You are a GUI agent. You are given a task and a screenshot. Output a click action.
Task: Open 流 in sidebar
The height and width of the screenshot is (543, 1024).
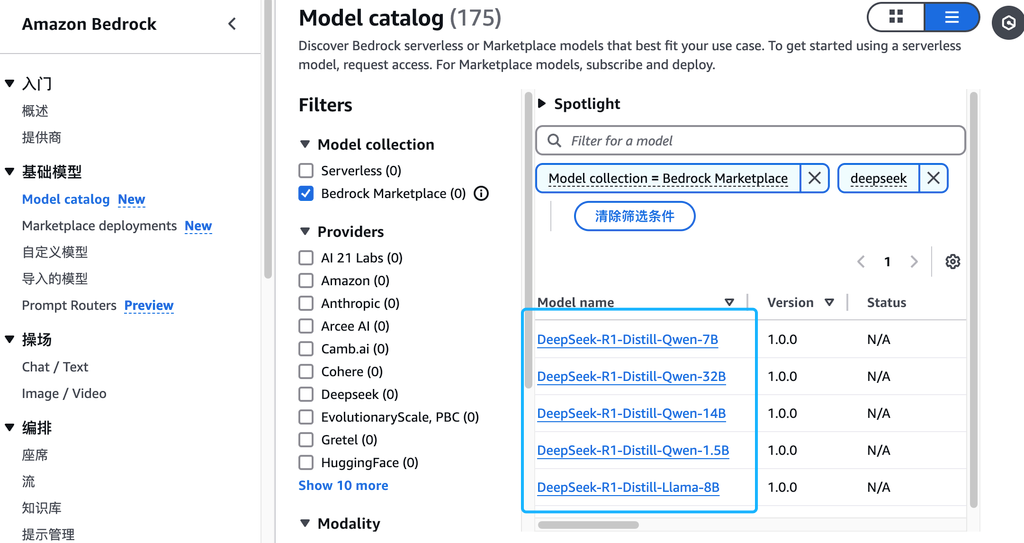click(x=29, y=482)
